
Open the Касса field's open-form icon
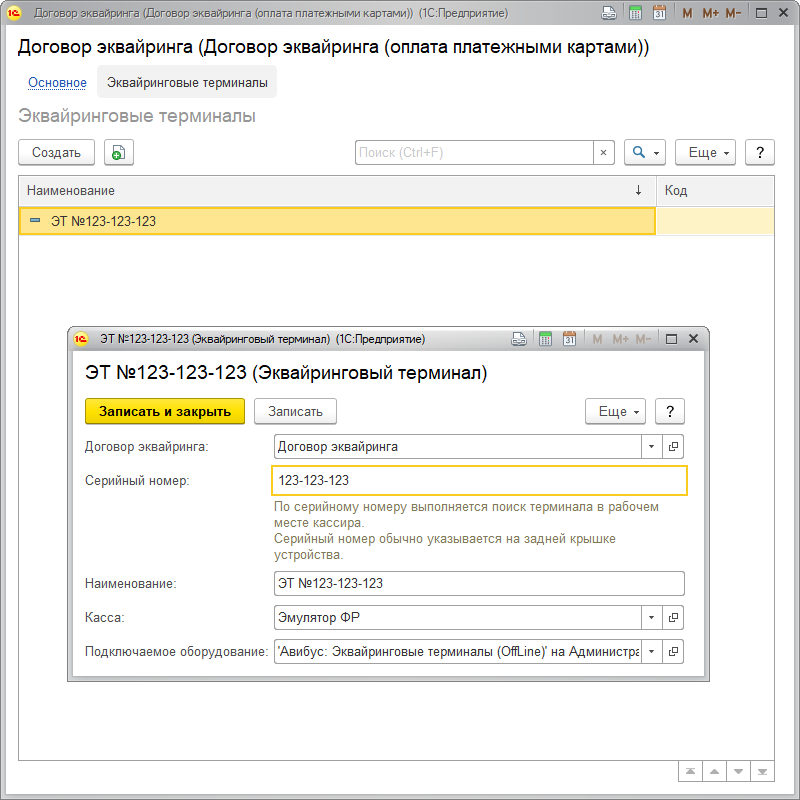click(x=674, y=617)
